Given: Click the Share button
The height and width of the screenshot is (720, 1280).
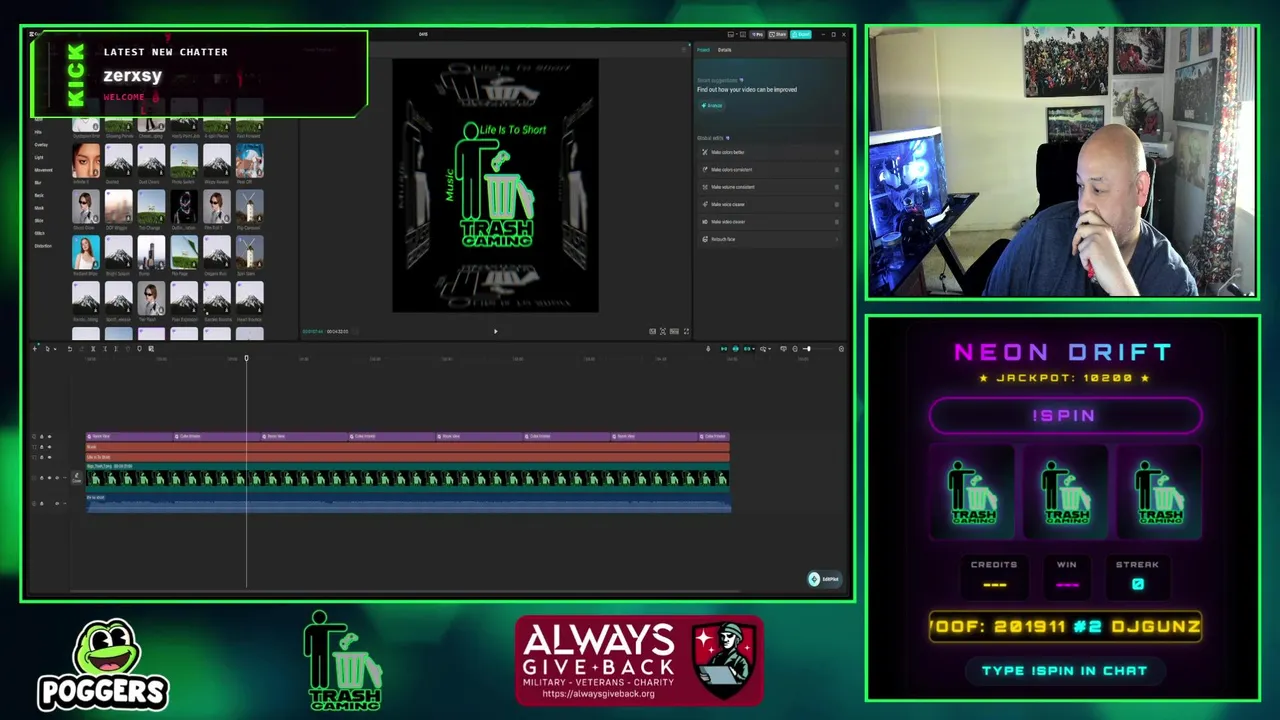Looking at the screenshot, I should click(777, 34).
